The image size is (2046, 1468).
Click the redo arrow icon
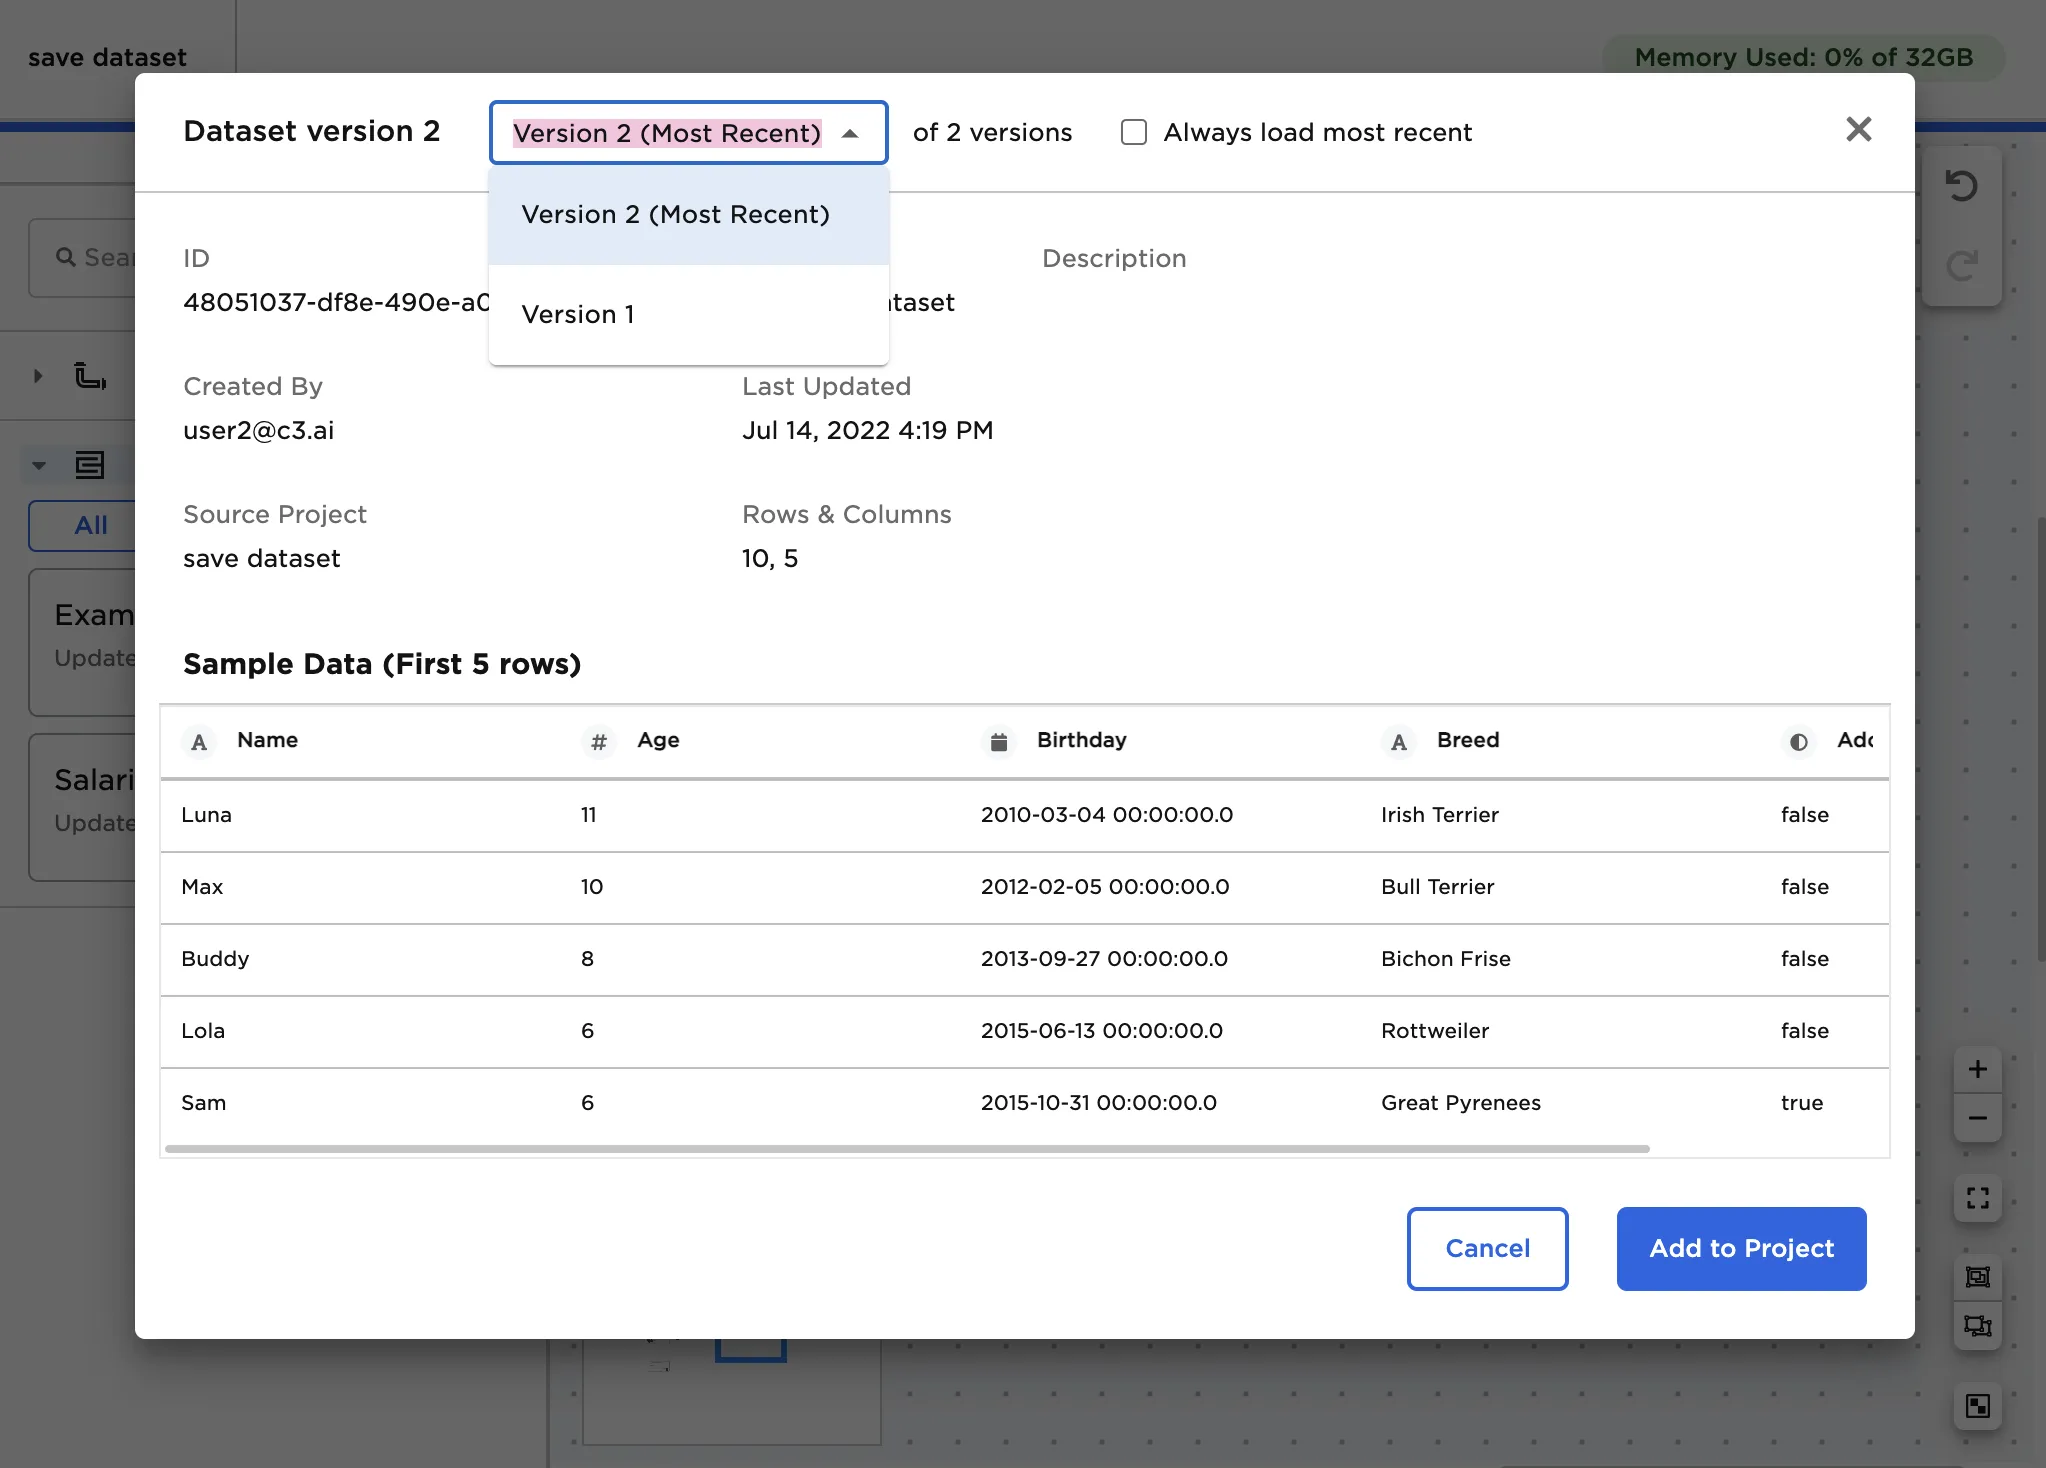click(x=1961, y=265)
